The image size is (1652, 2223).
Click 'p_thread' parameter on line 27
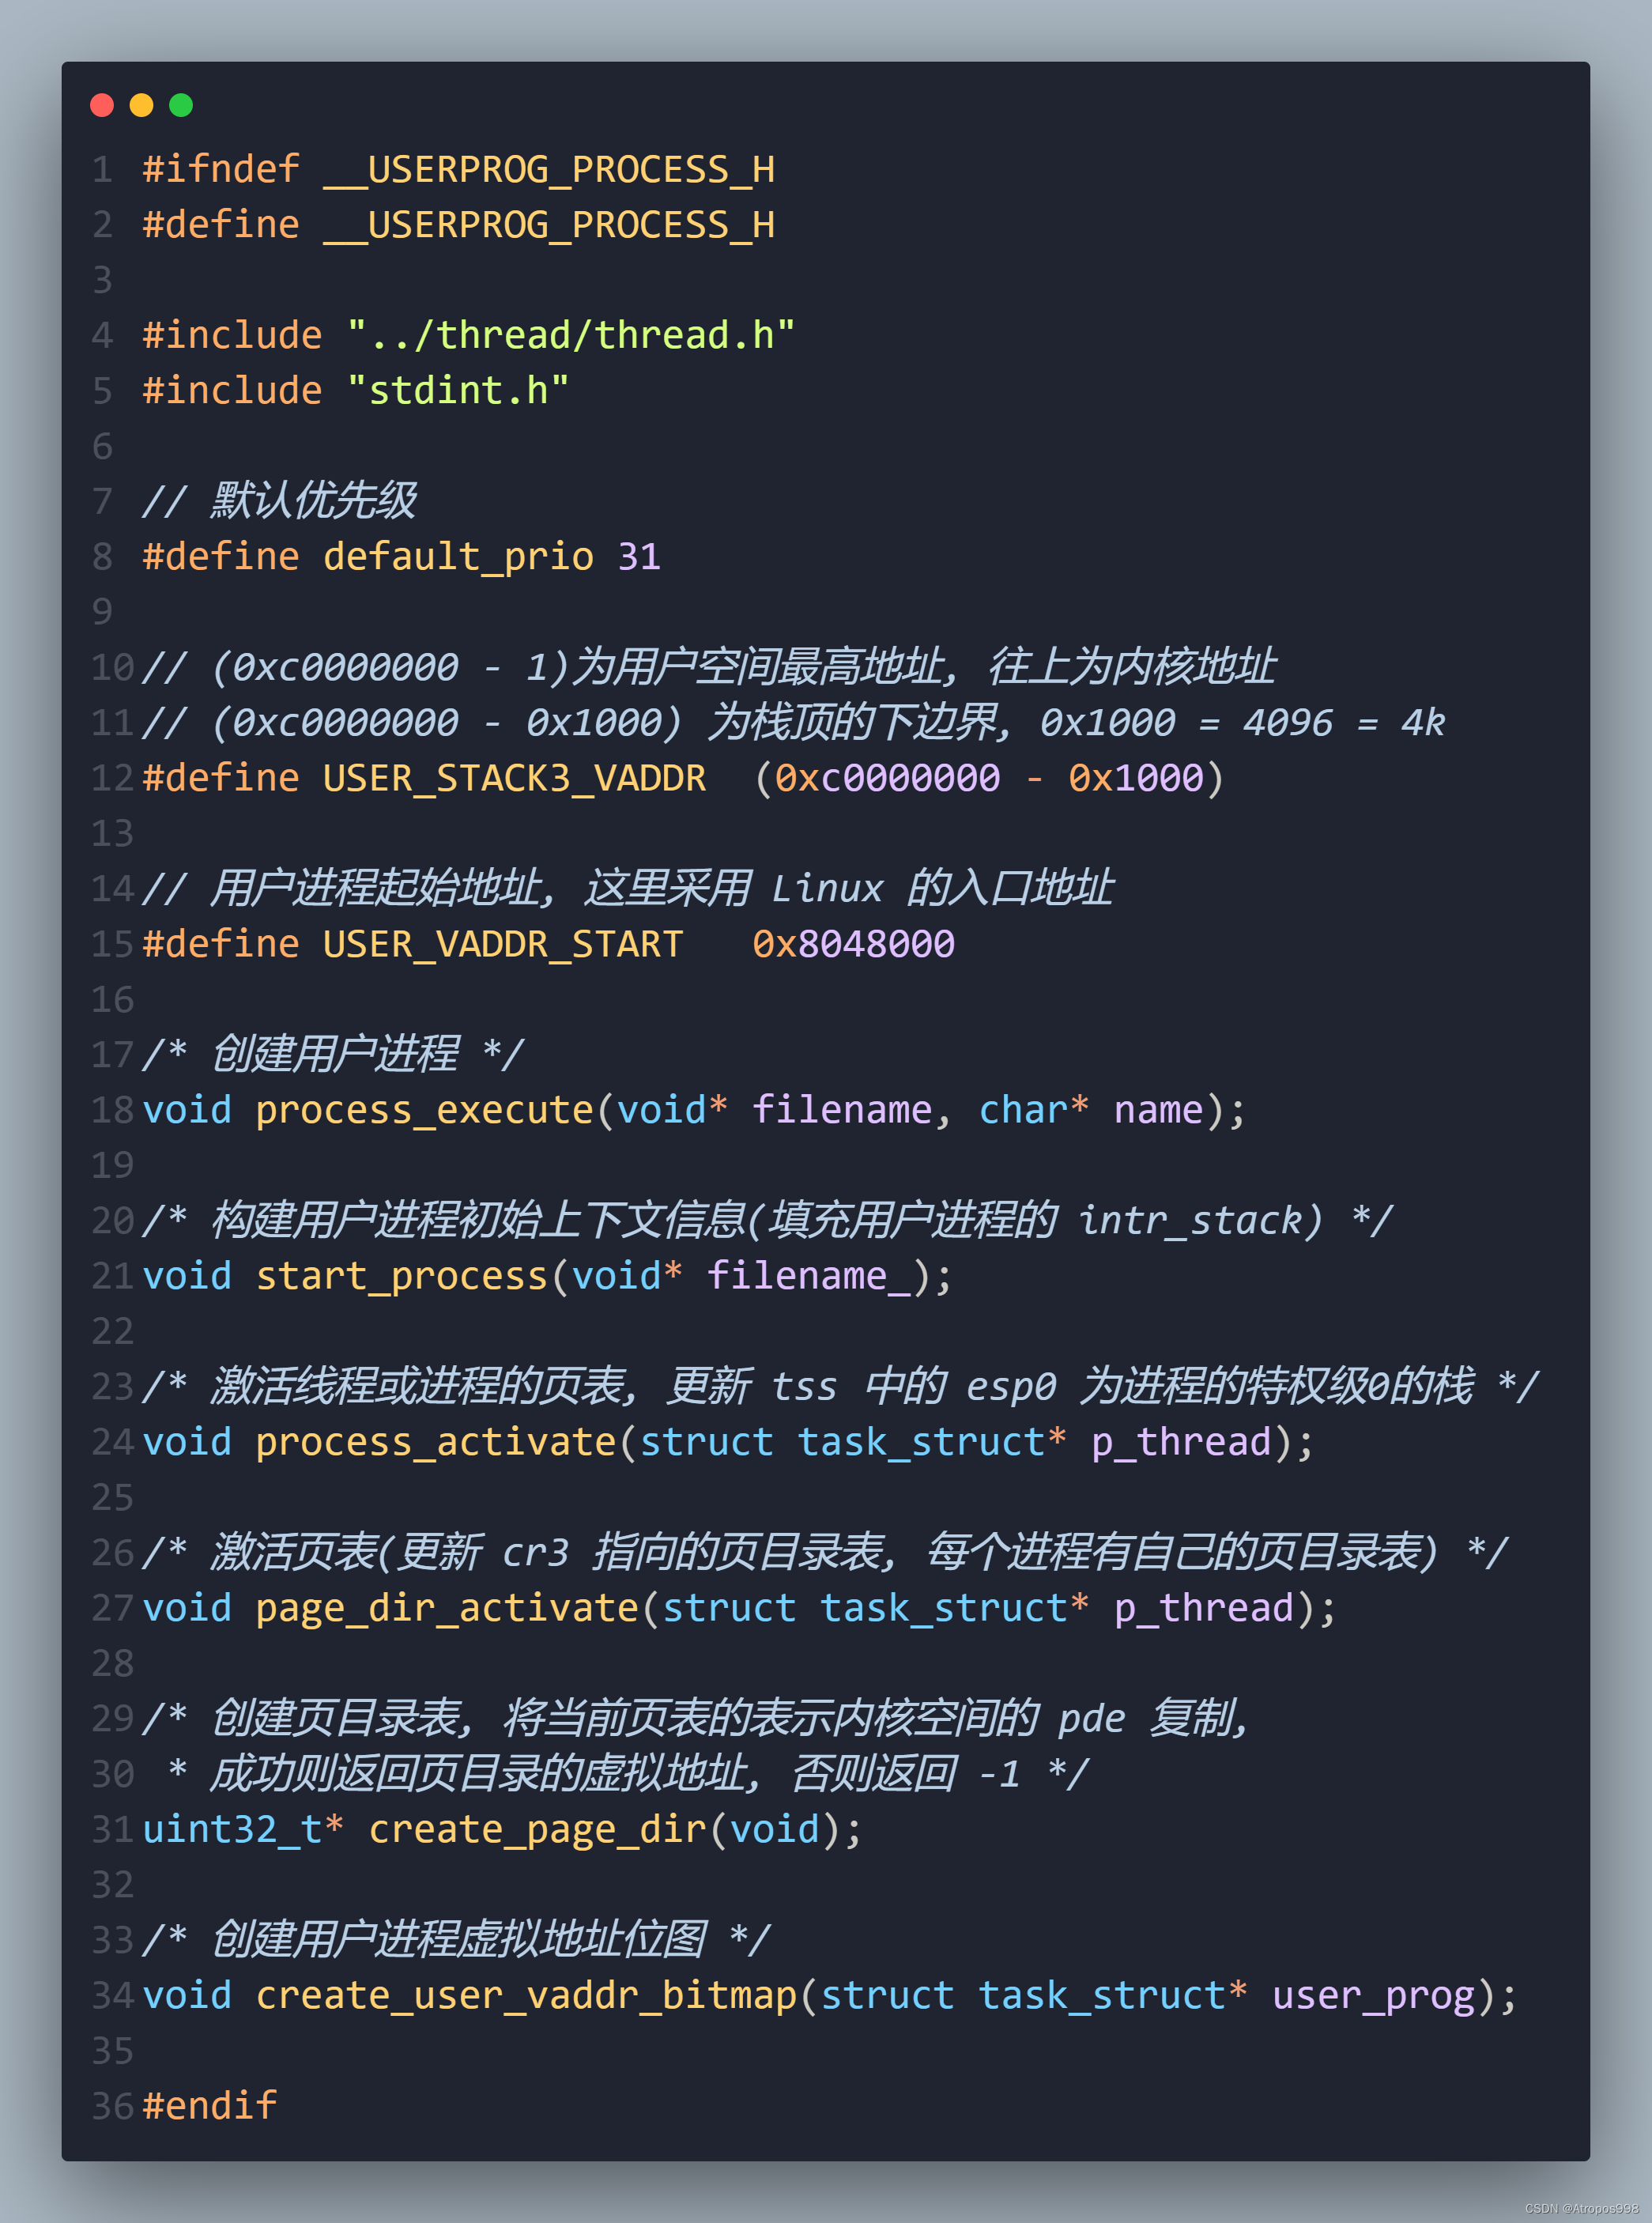(1204, 1608)
